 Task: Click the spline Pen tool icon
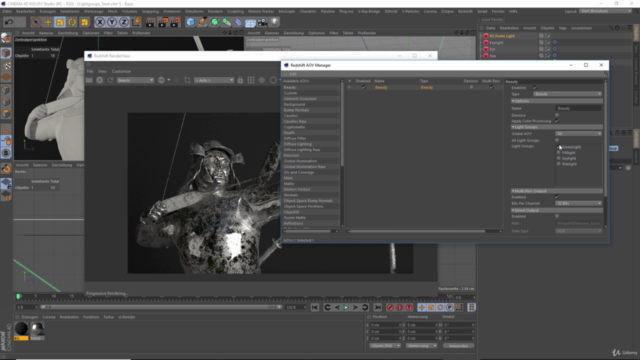(202, 22)
